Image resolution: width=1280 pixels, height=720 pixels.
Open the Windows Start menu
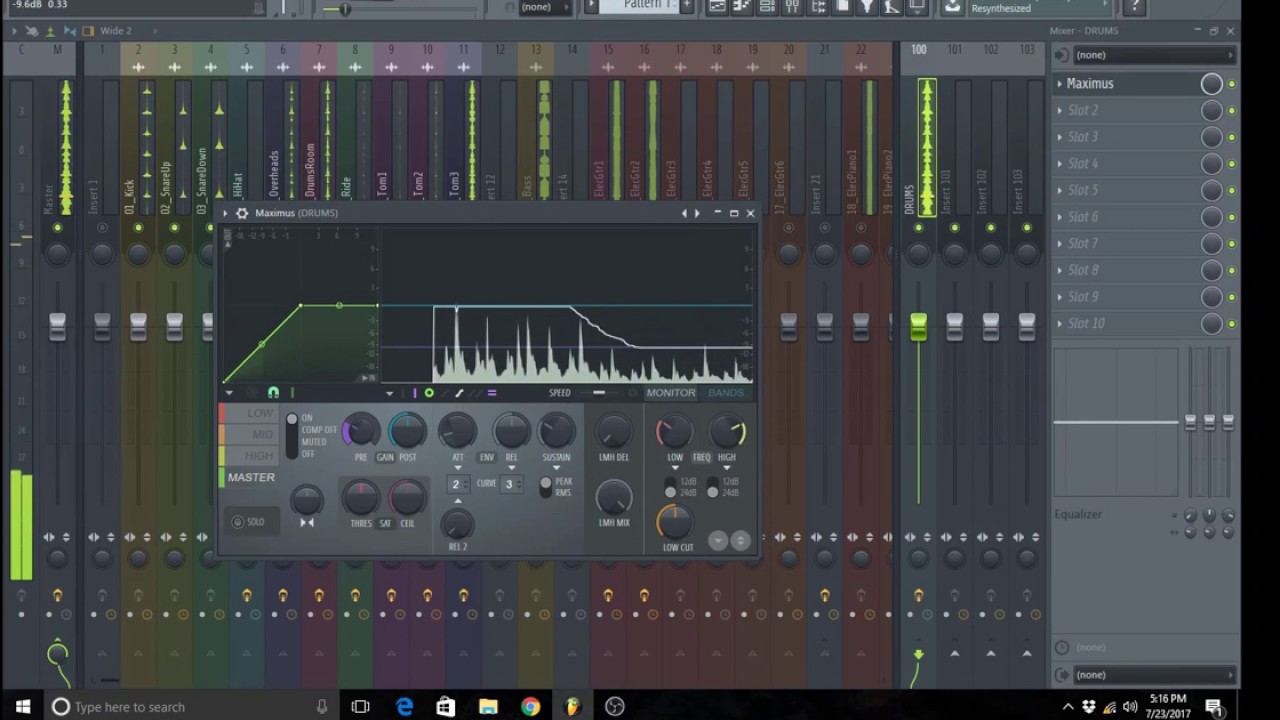(x=22, y=707)
